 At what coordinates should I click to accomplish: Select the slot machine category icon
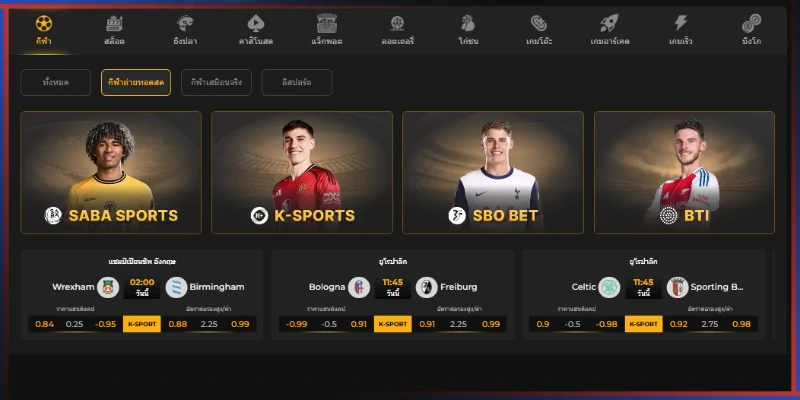[114, 23]
